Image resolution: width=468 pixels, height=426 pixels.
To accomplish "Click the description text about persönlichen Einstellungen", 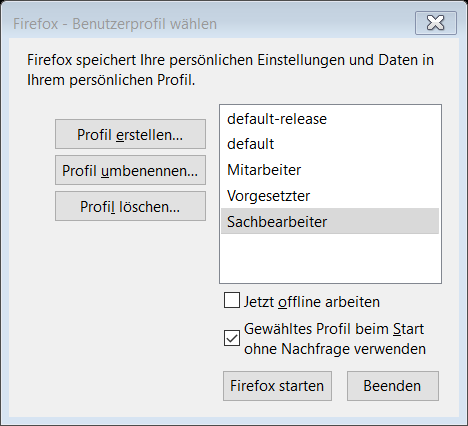I will click(x=230, y=70).
